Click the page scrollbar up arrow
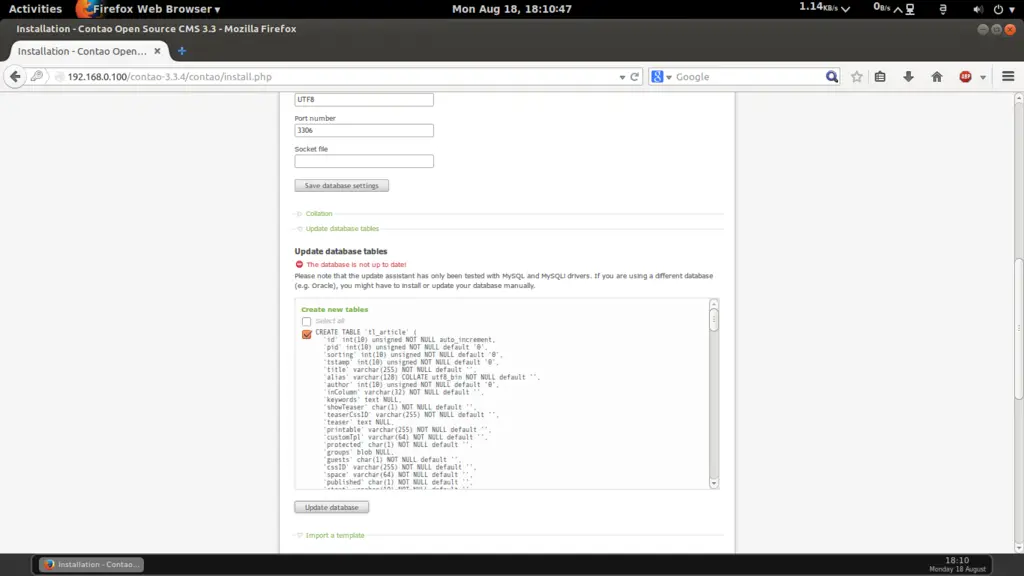 1019,98
